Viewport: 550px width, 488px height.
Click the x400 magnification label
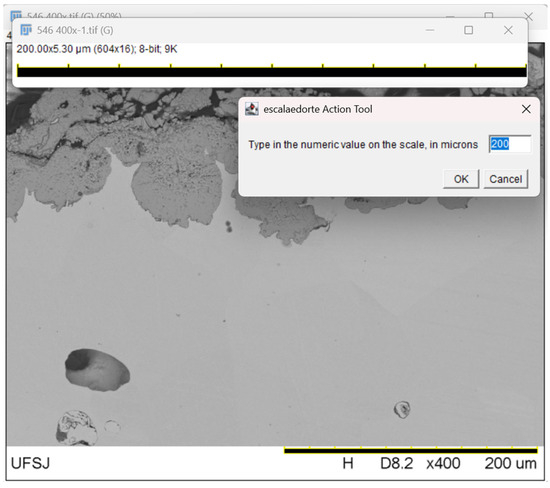click(x=443, y=463)
